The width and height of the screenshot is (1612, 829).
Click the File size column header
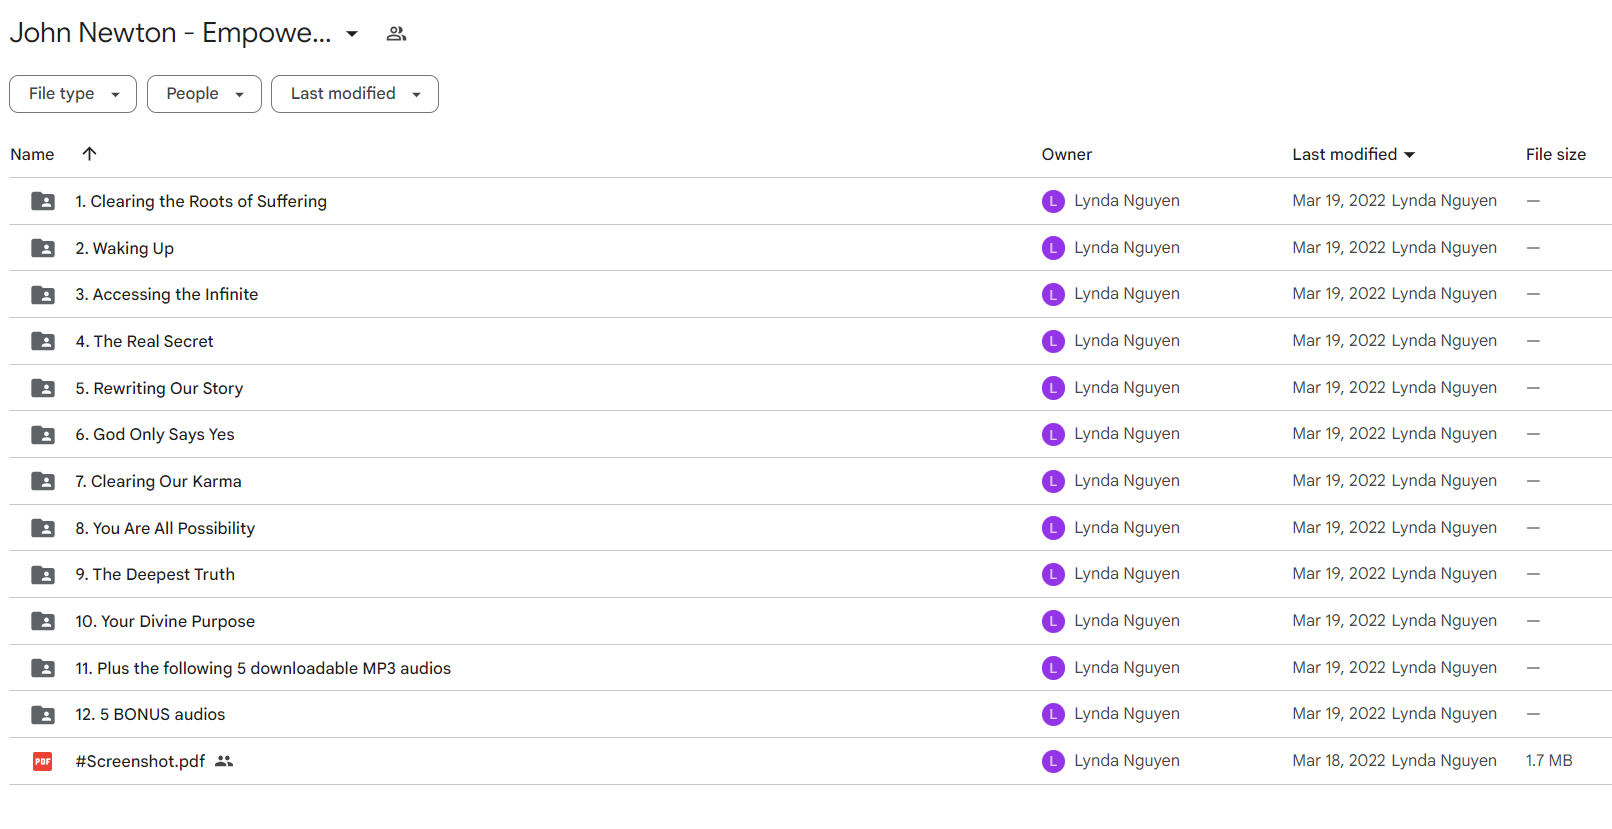click(1555, 154)
